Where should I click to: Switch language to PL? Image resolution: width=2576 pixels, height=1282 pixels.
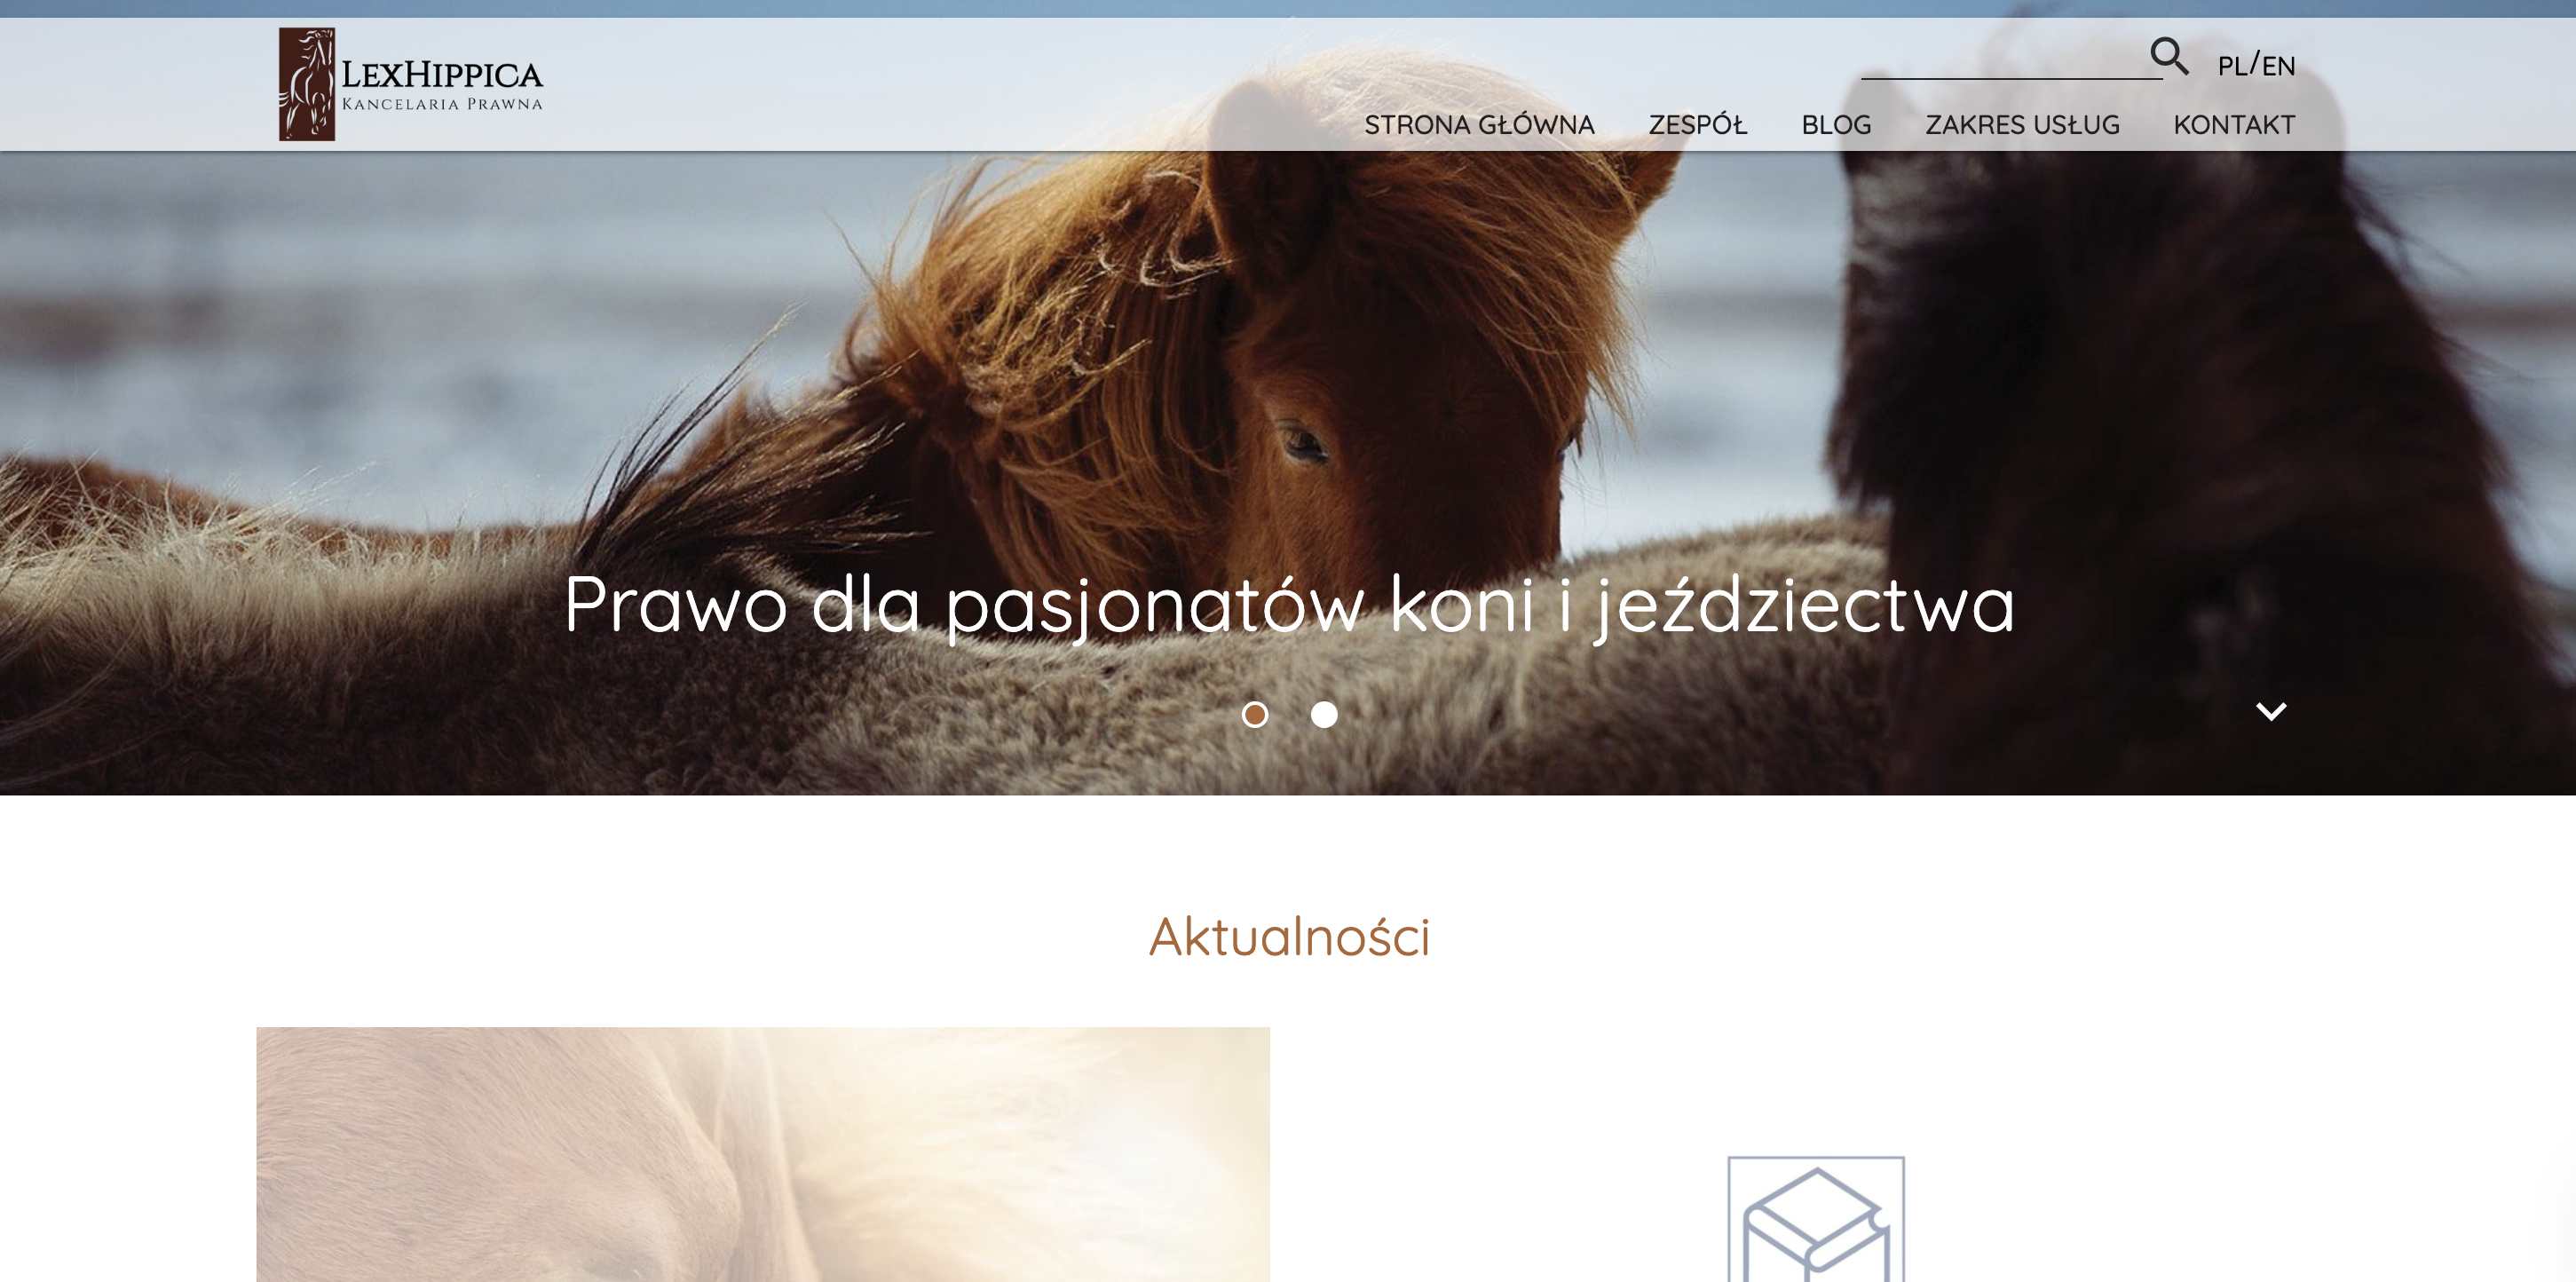tap(2231, 66)
